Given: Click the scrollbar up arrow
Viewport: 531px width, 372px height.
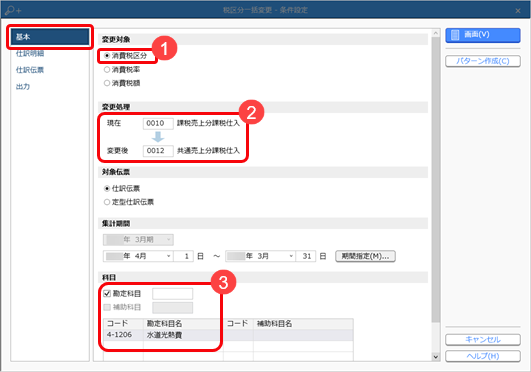Looking at the screenshot, I should [436, 33].
